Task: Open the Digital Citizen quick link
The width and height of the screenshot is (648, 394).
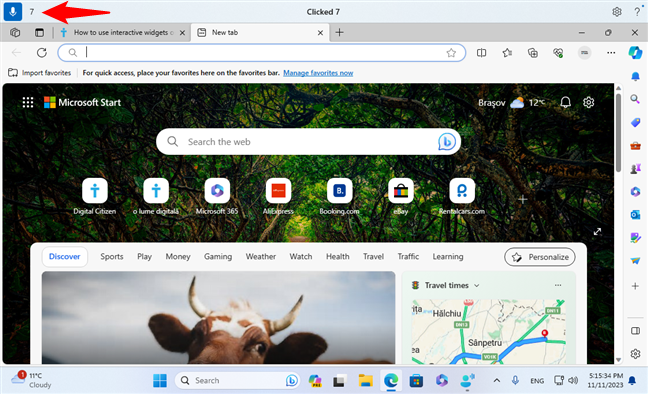Action: click(95, 197)
